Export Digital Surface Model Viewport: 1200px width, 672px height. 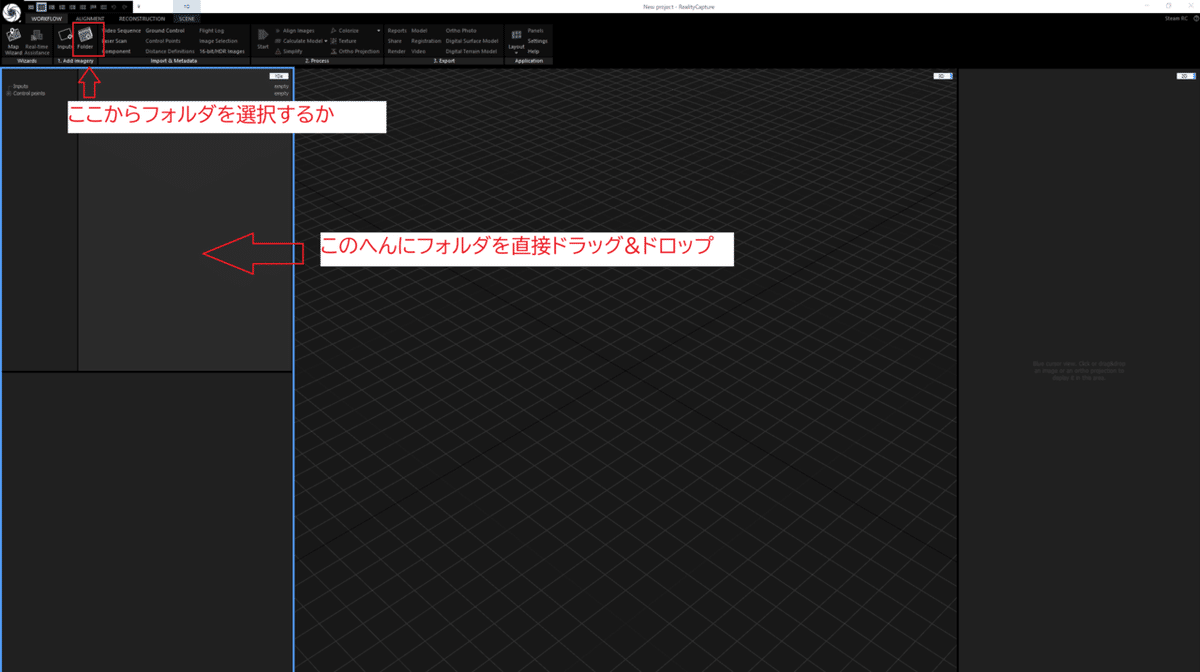click(x=472, y=41)
